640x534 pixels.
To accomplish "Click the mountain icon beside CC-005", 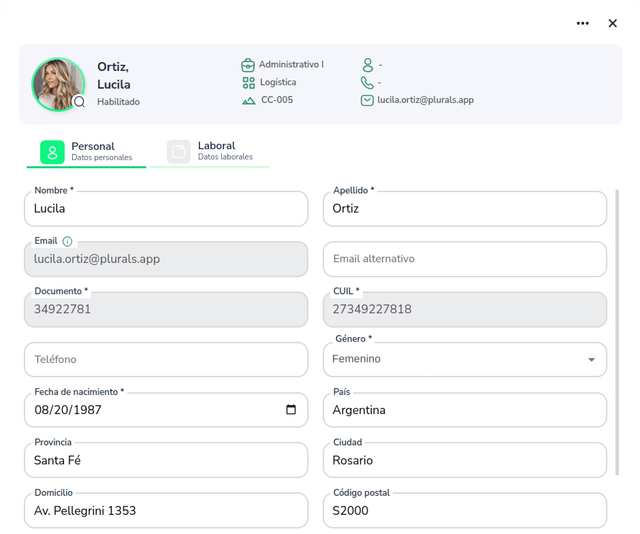I will coord(248,101).
